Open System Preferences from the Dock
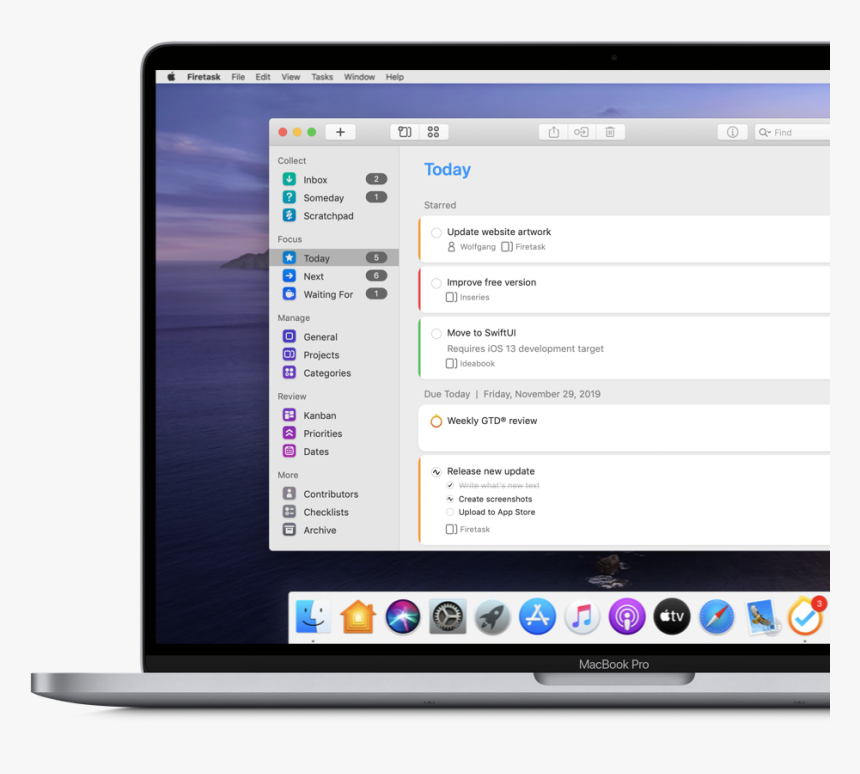The image size is (860, 774). (448, 617)
